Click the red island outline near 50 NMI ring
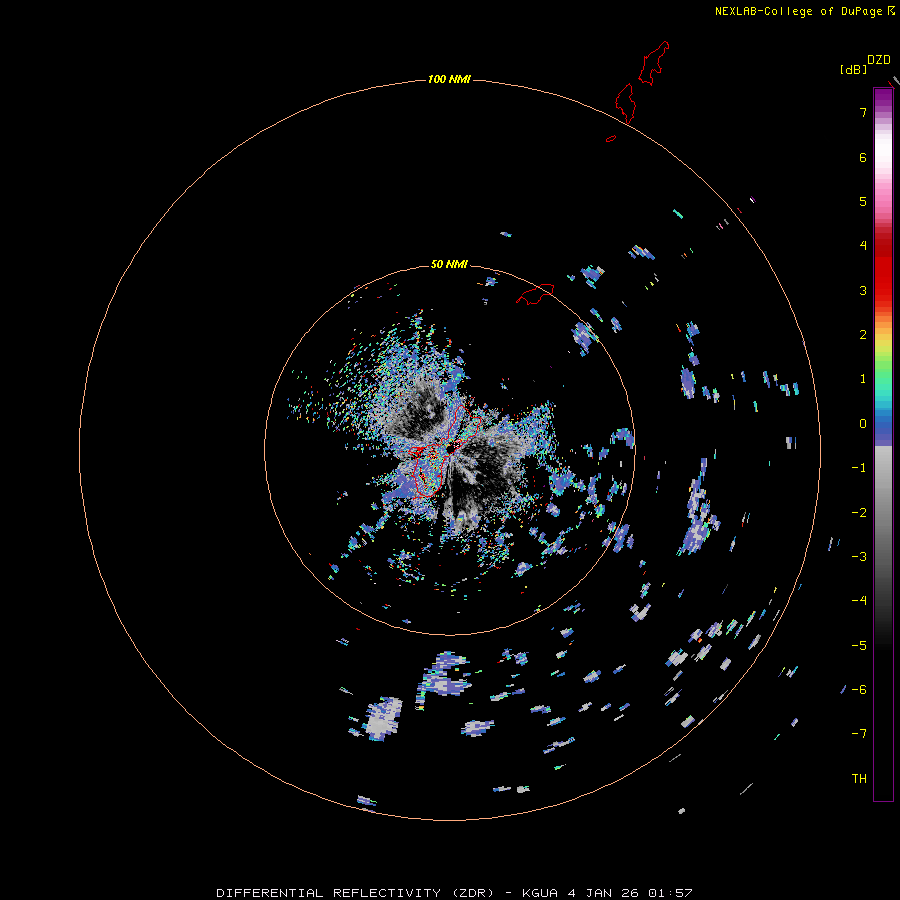The image size is (900, 900). [x=535, y=294]
